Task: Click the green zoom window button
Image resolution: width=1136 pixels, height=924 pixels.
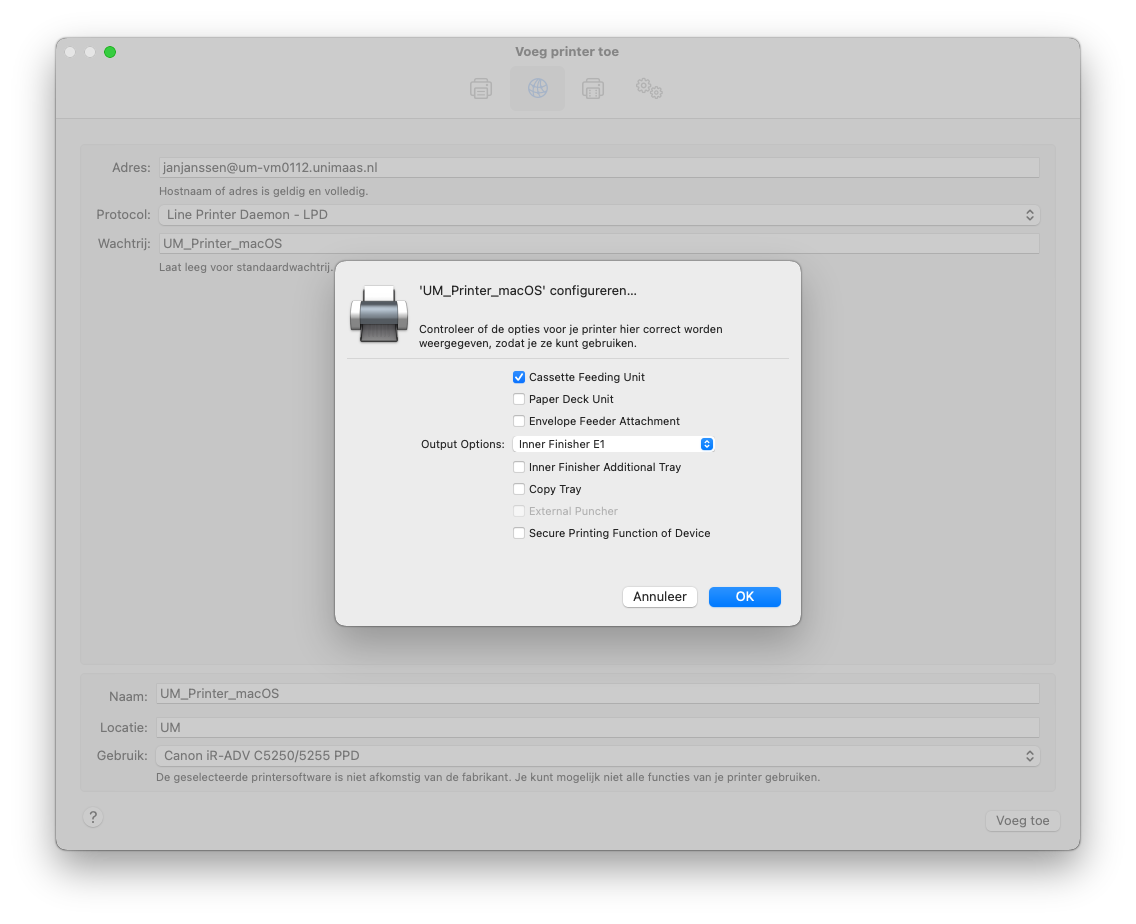Action: tap(110, 52)
